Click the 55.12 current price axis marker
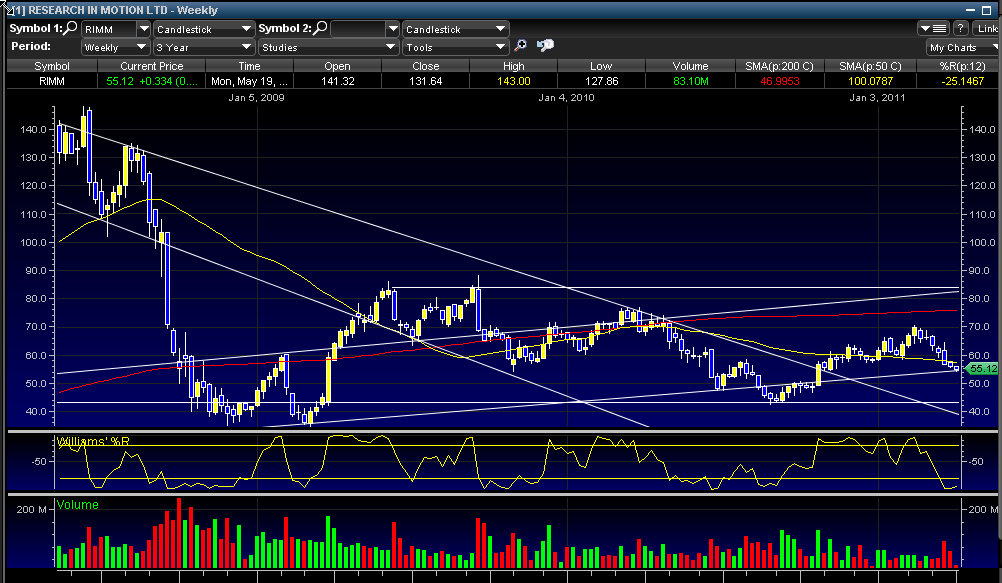 coord(982,368)
